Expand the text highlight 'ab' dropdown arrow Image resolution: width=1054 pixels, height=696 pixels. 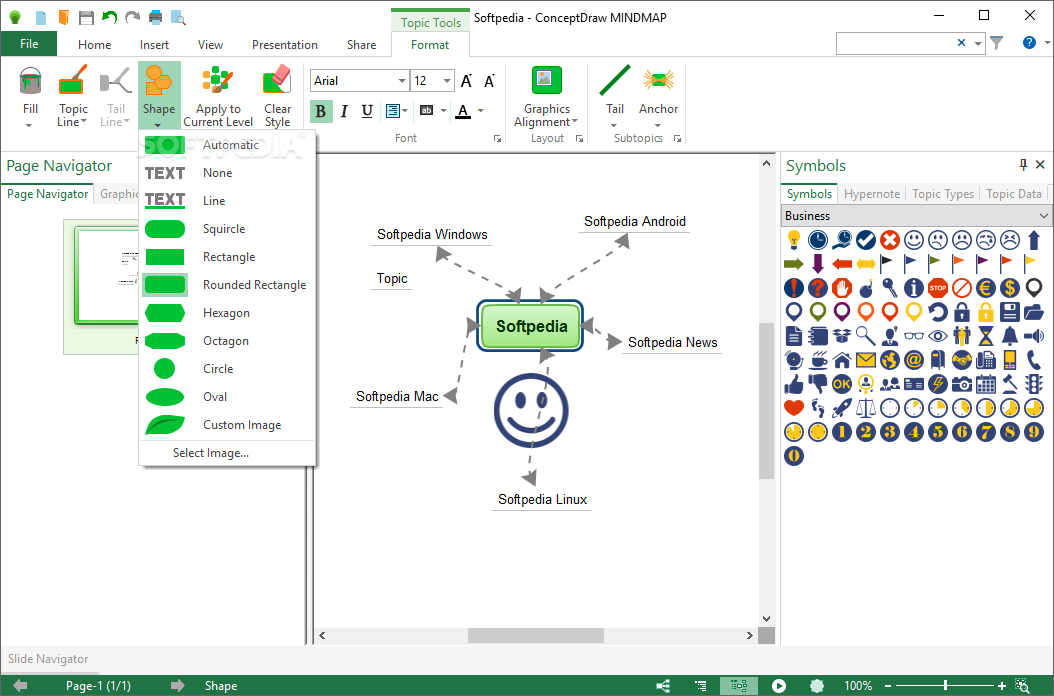pos(444,111)
